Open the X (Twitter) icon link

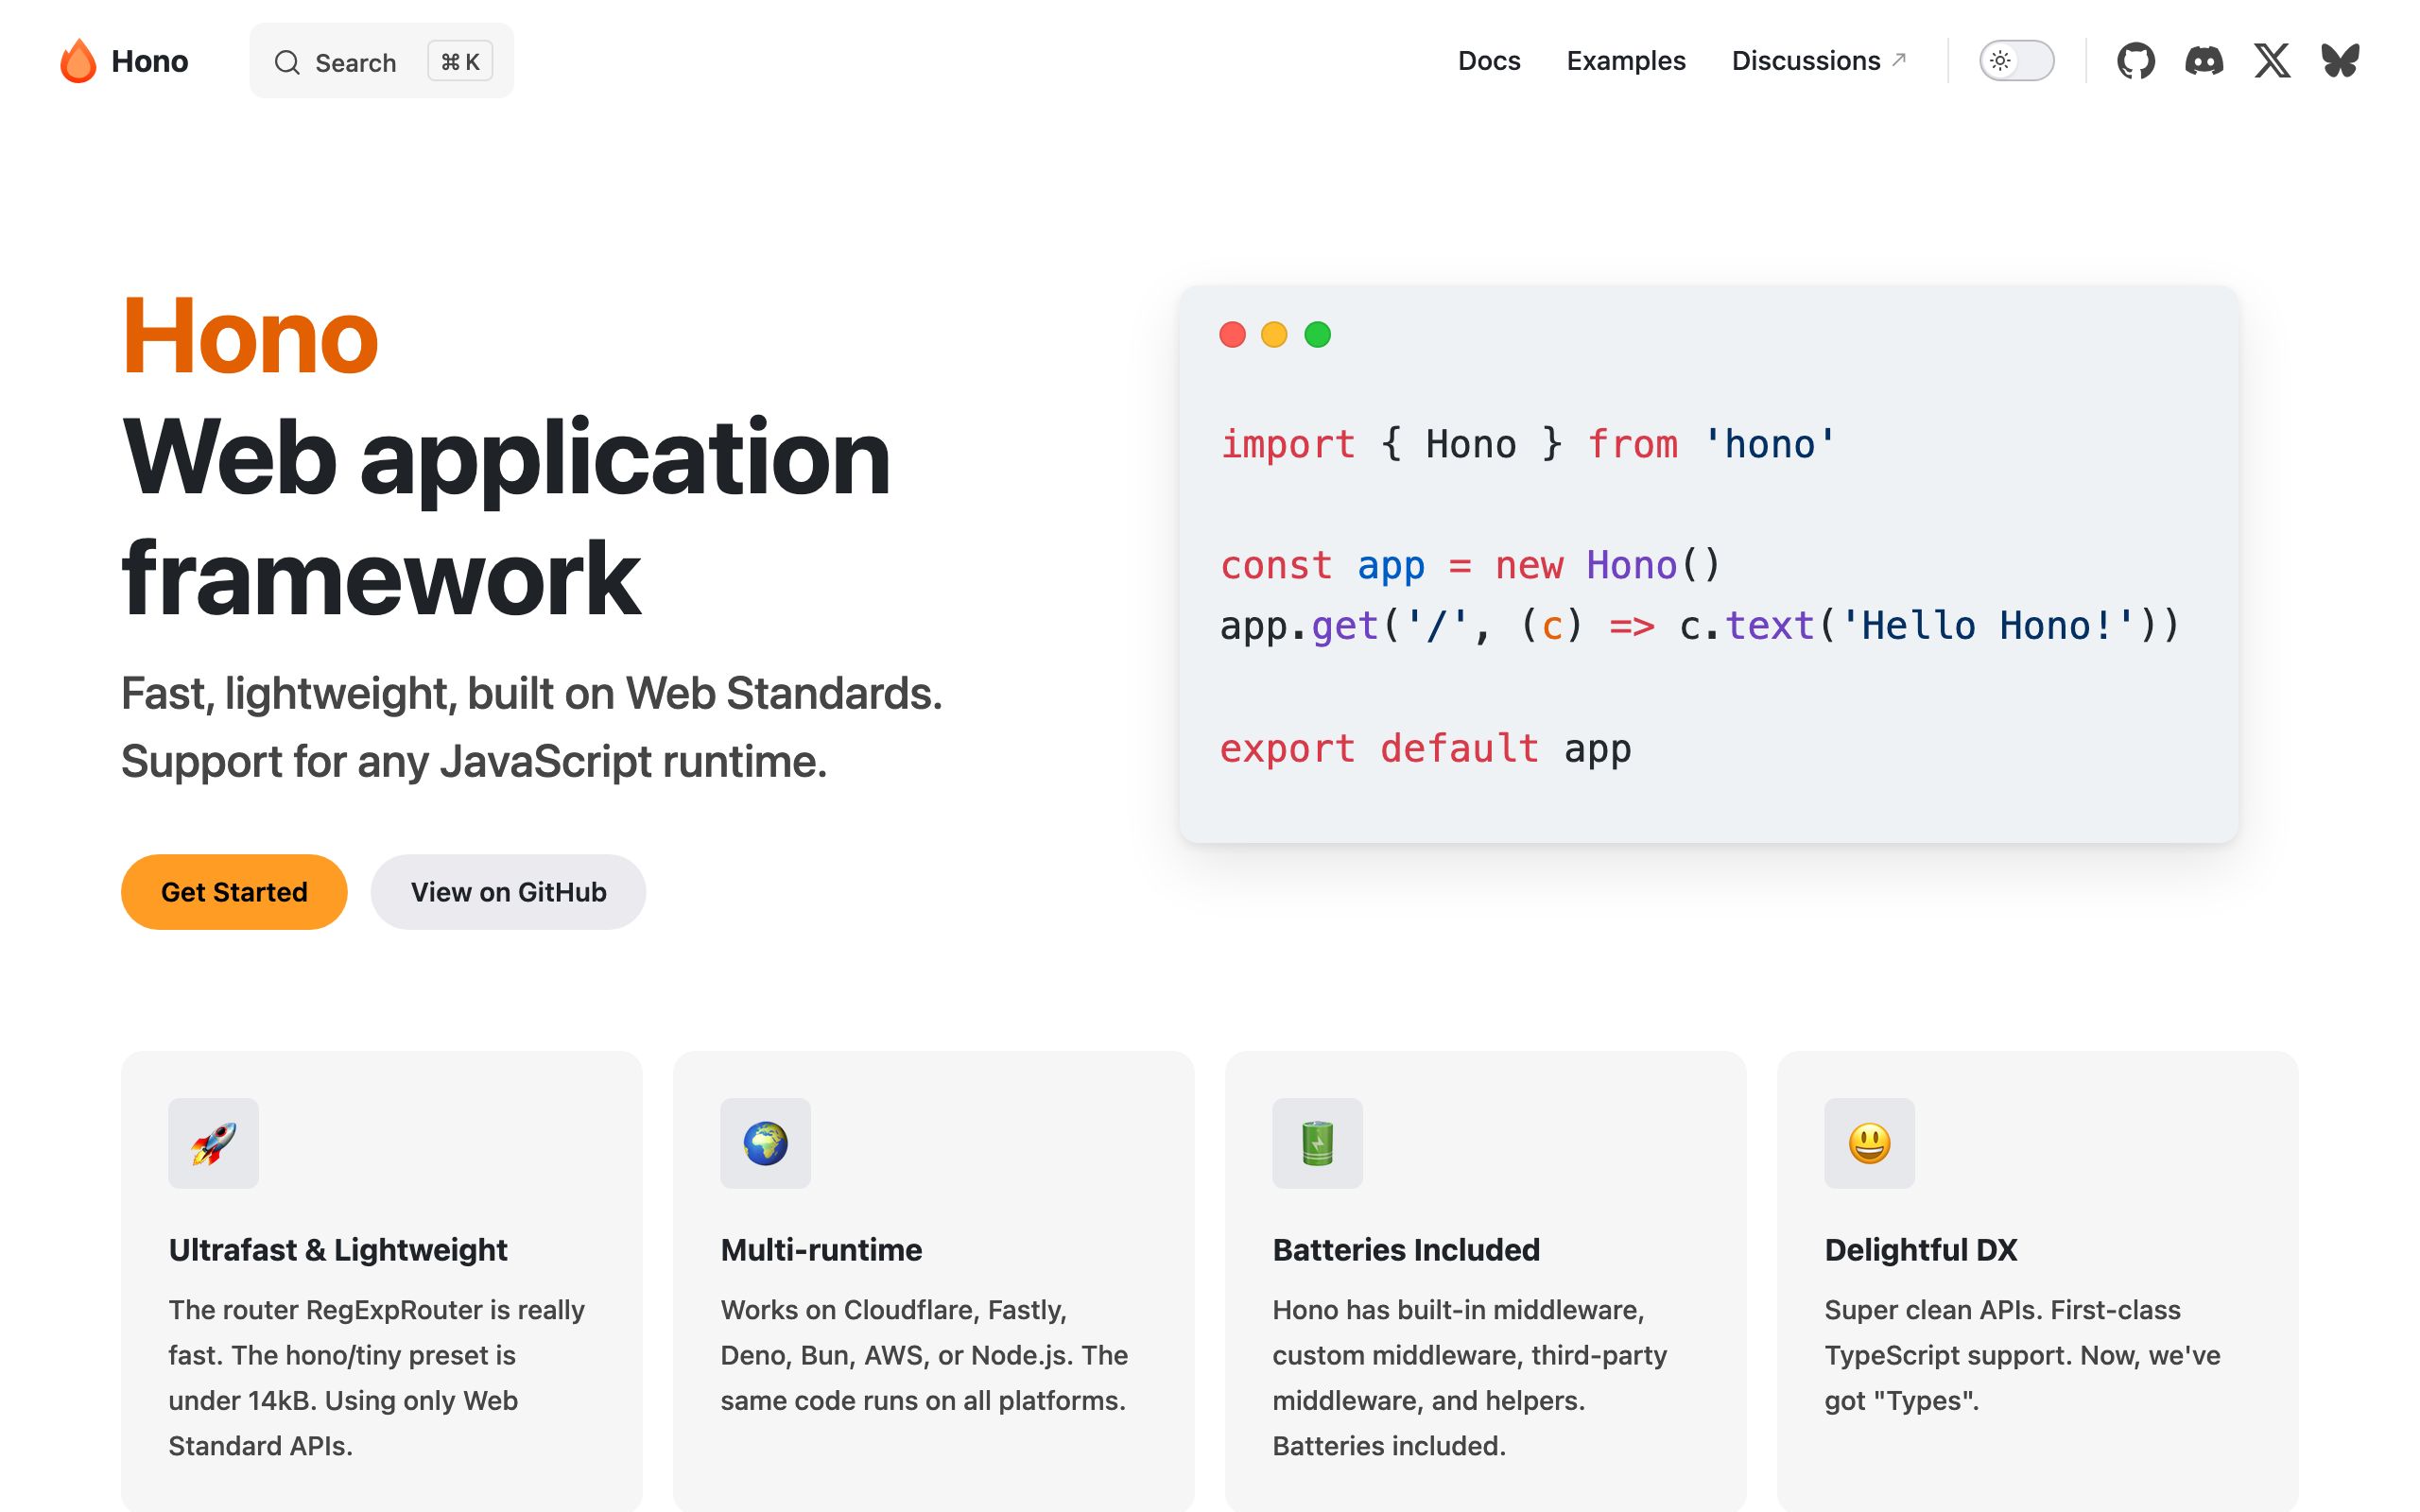coord(2271,61)
